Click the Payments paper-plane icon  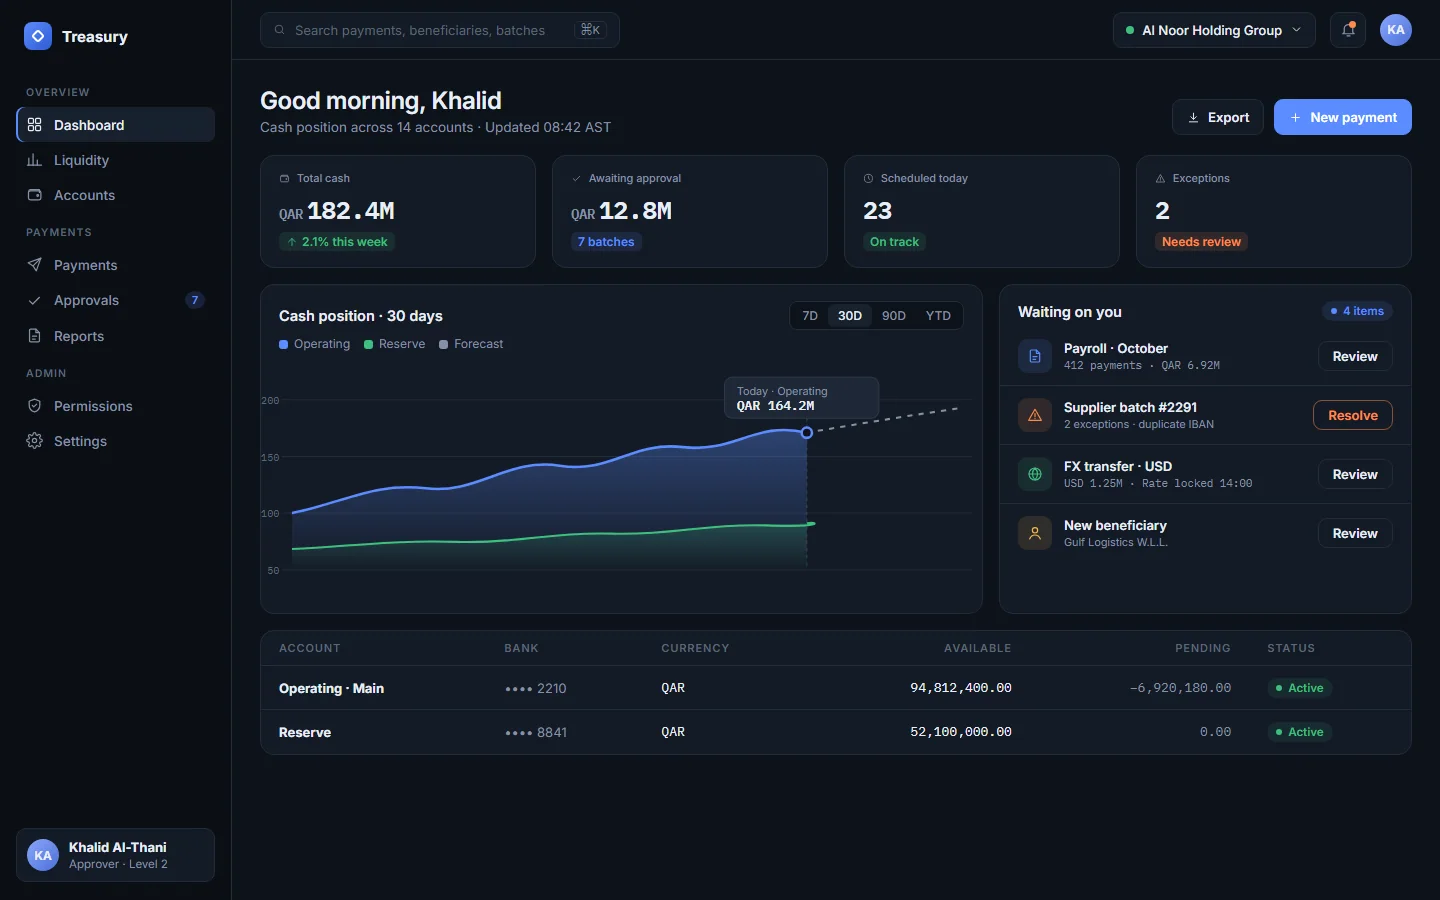point(35,265)
